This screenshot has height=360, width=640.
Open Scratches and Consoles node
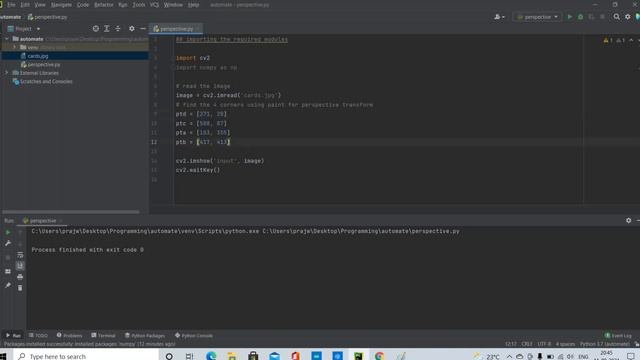coord(46,81)
